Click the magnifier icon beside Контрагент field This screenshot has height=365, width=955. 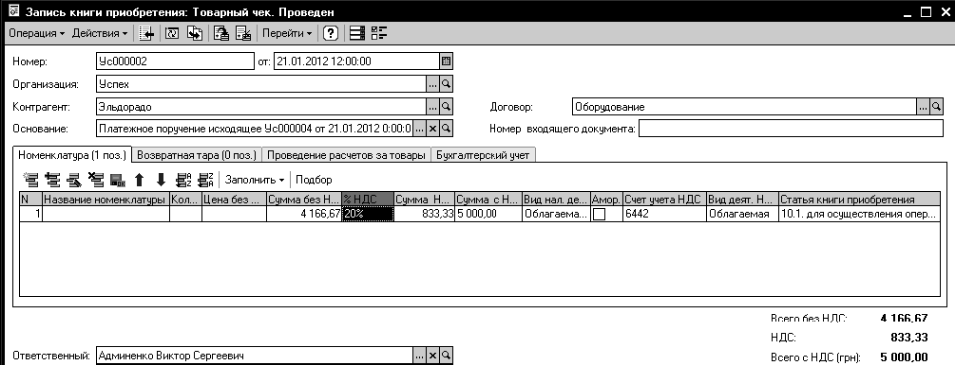[x=446, y=107]
